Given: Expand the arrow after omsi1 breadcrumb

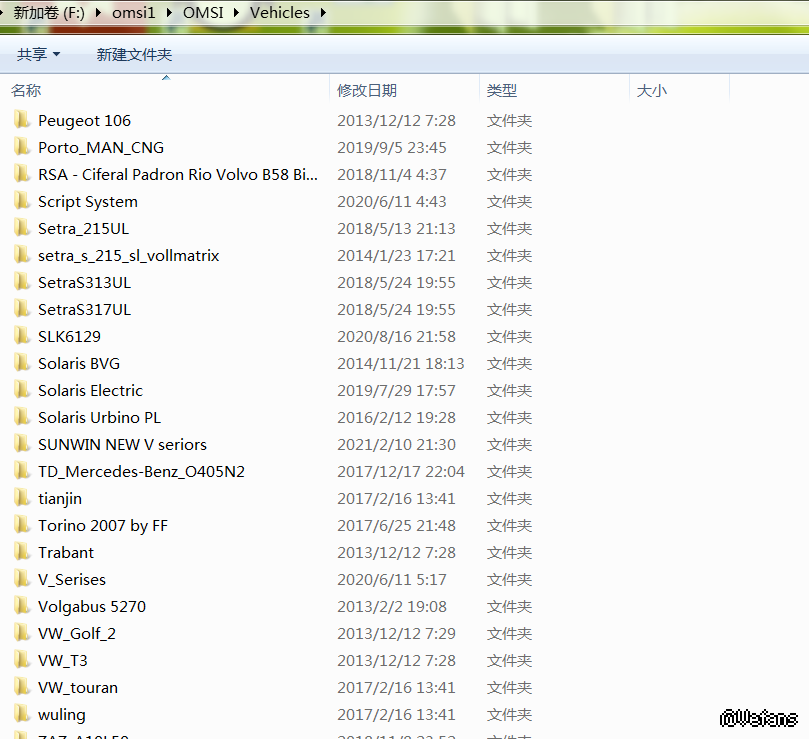Looking at the screenshot, I should (169, 12).
